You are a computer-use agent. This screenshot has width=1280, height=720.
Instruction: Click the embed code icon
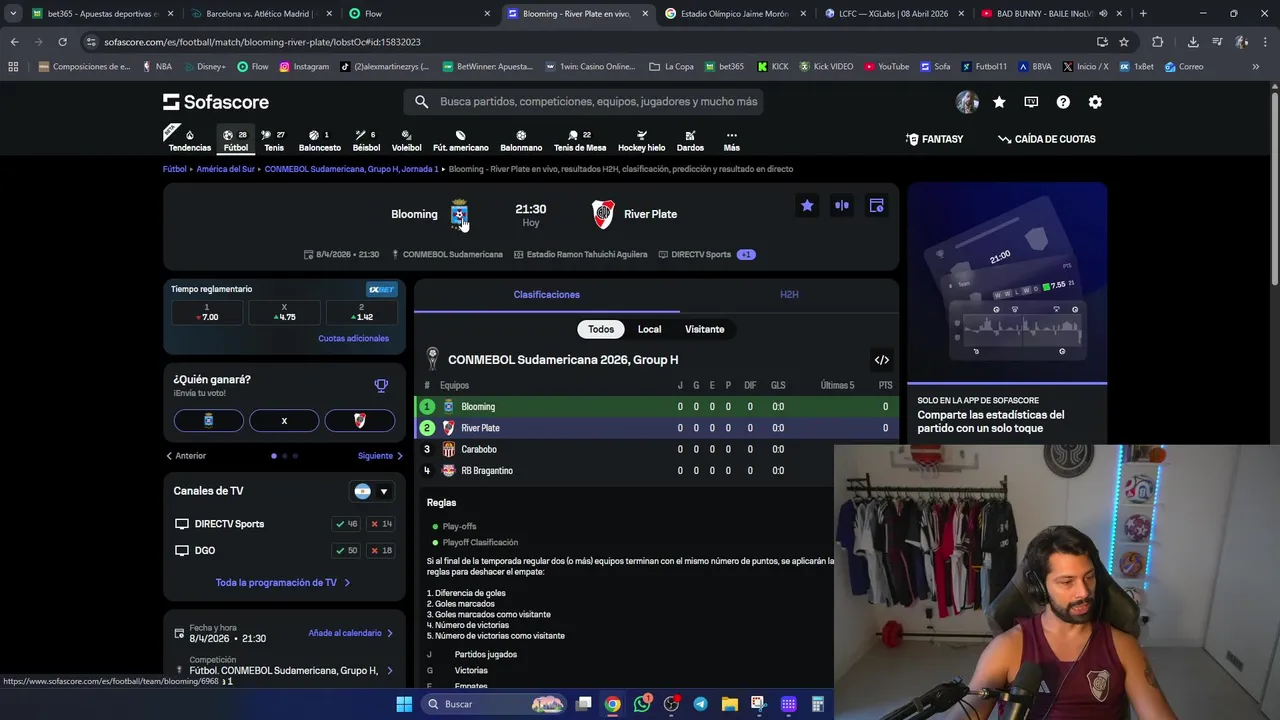click(x=881, y=360)
